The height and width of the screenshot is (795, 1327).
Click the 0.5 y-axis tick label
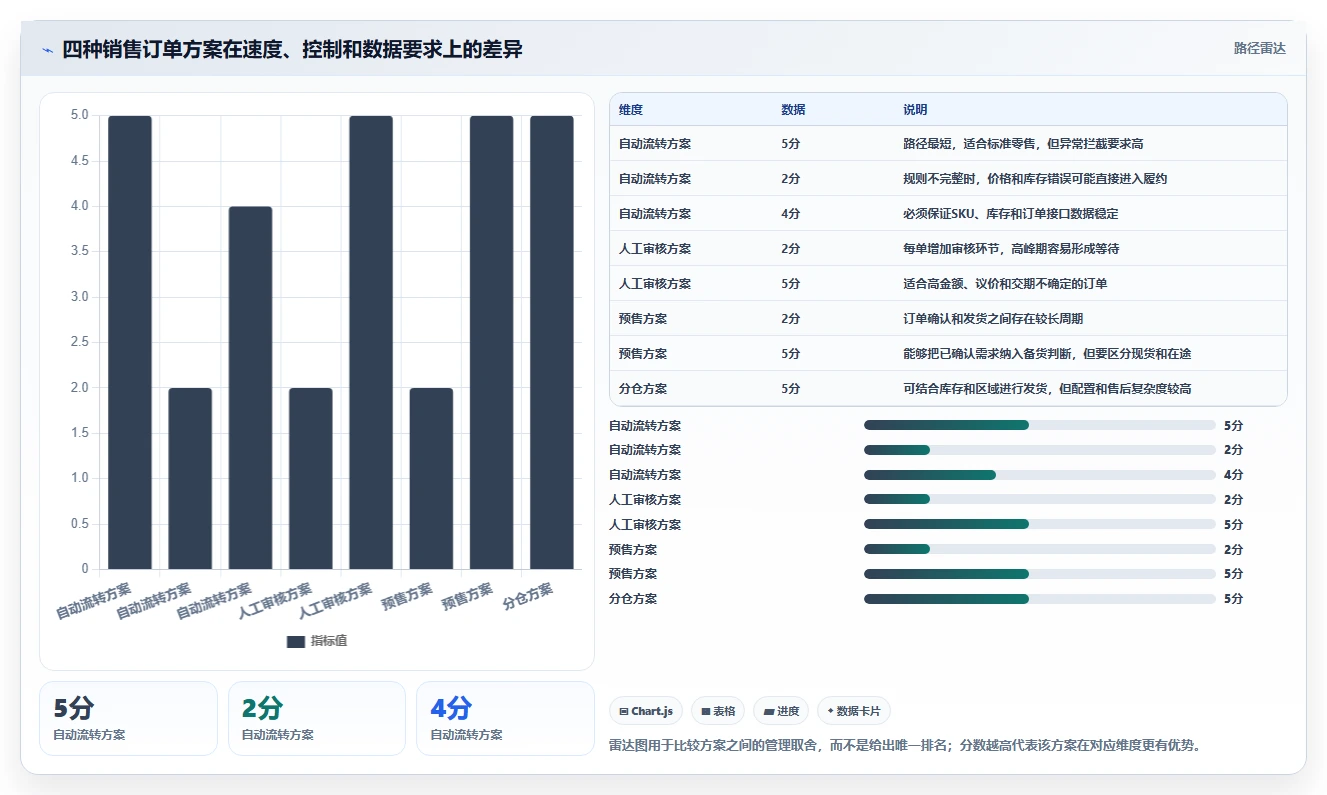[79, 524]
